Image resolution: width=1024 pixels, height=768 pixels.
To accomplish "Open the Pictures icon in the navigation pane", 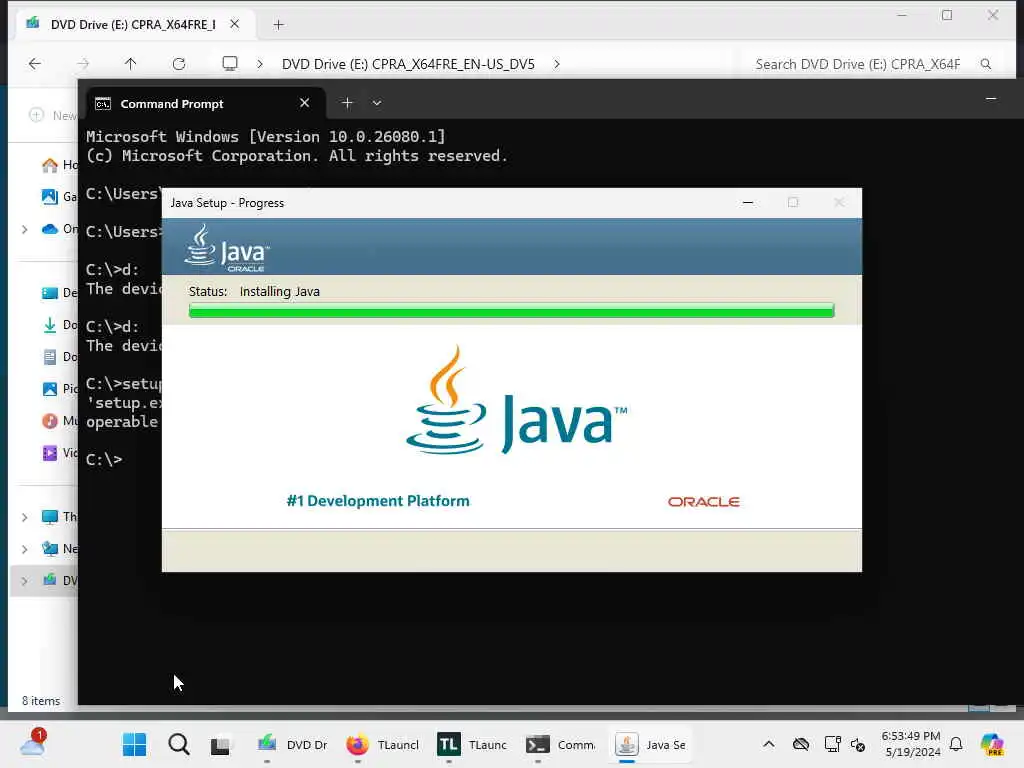I will coord(50,389).
